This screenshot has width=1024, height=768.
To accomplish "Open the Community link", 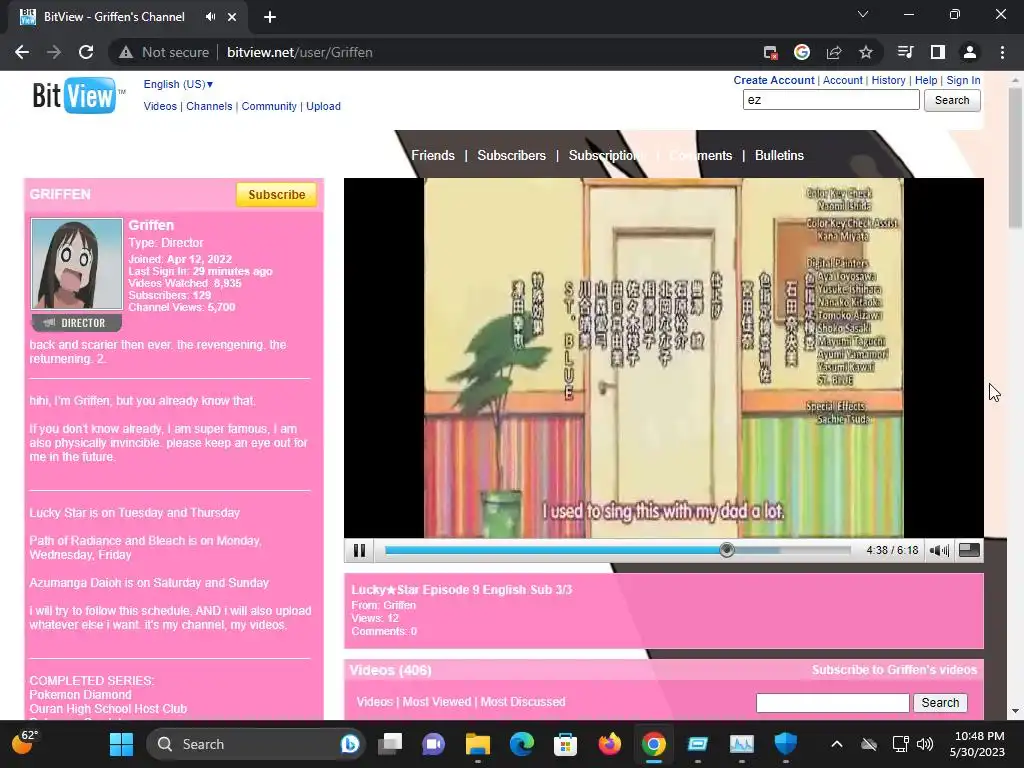I will click(269, 106).
